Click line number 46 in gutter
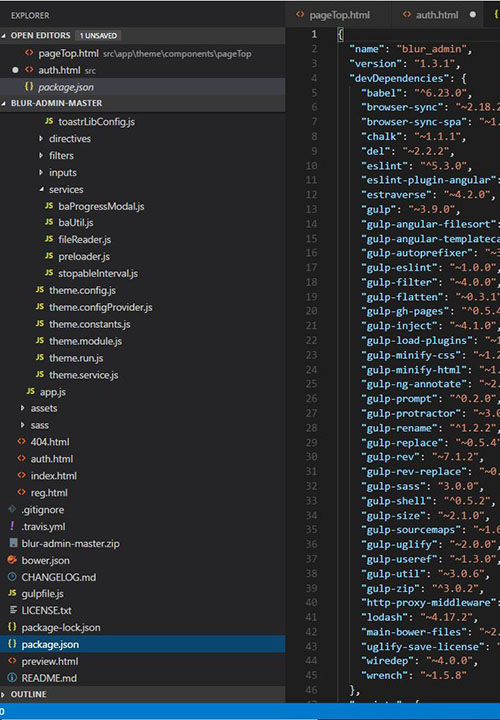500x720 pixels. (311, 690)
